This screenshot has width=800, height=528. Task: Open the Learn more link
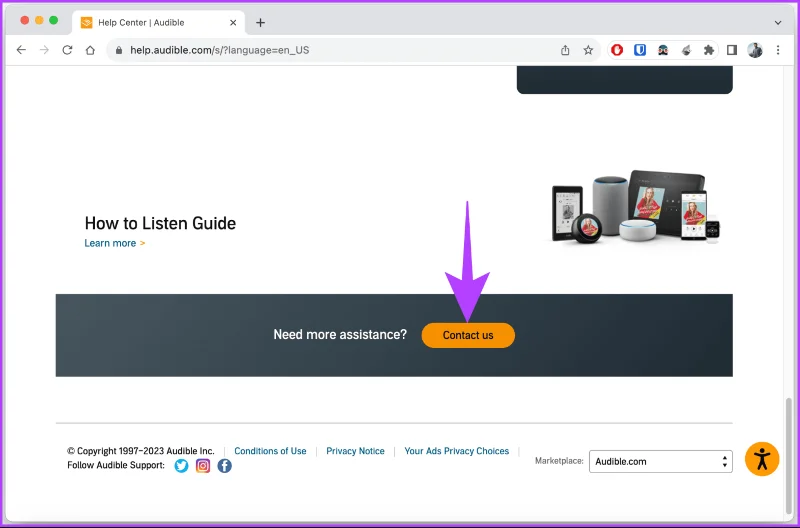pos(115,243)
